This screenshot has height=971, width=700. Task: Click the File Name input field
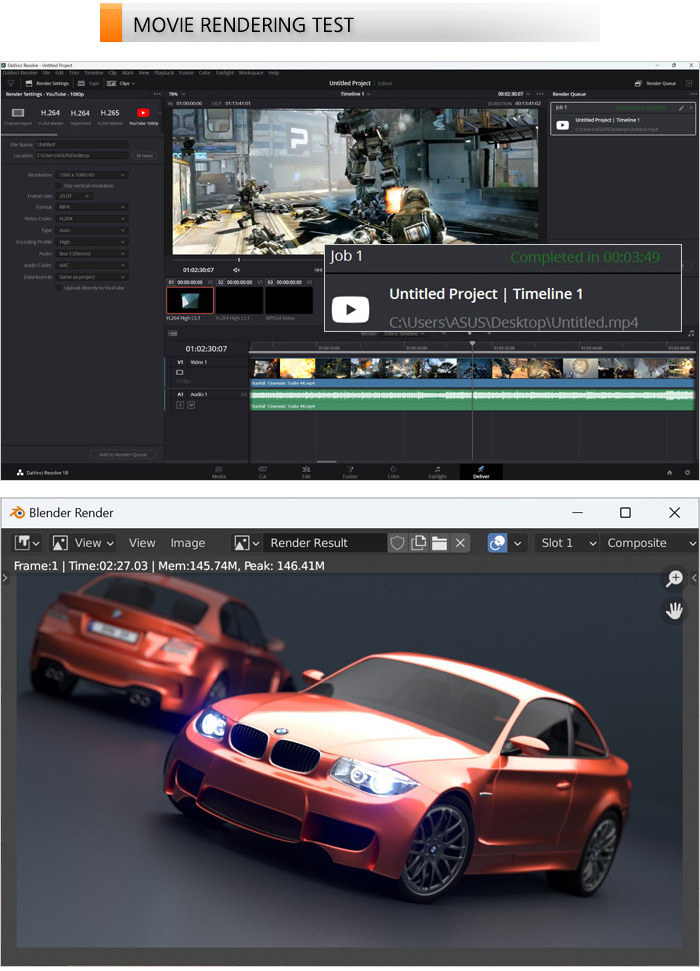[x=82, y=144]
